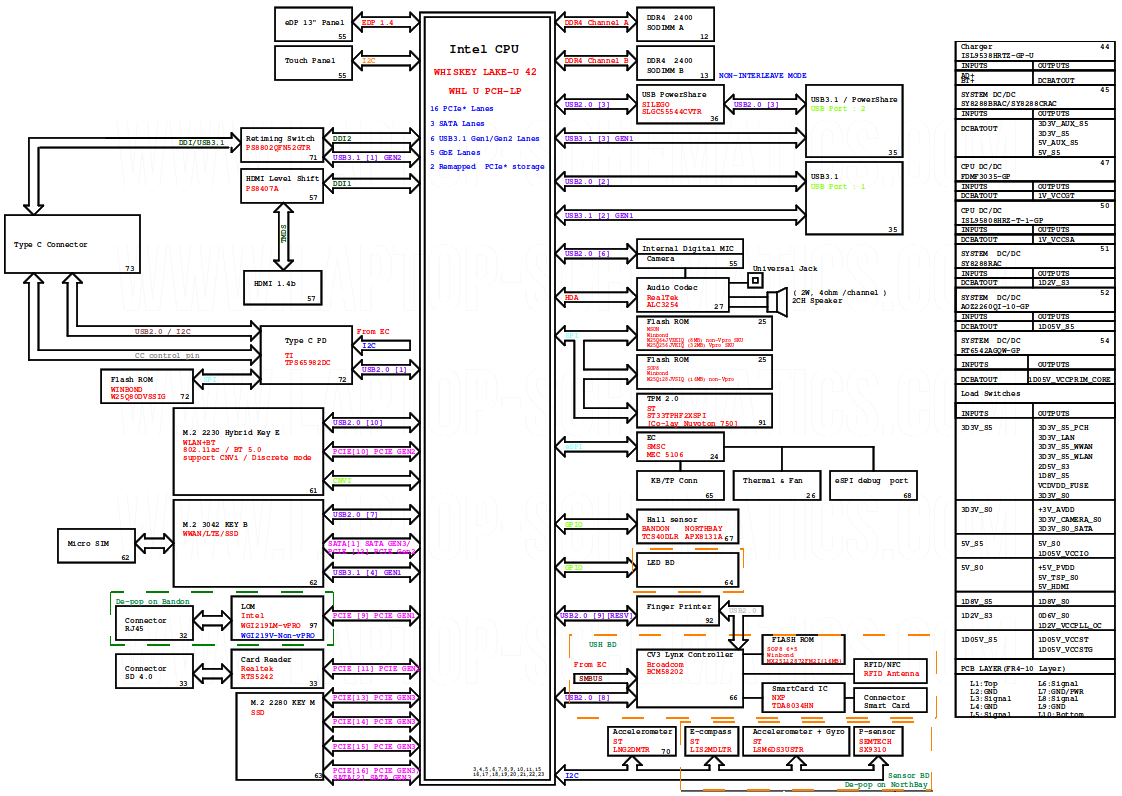Image resolution: width=1122 pixels, height=796 pixels.
Task: Select the WINBOND W25Q80DVSSIG Flash ROM block
Action: pyautogui.click(x=147, y=387)
